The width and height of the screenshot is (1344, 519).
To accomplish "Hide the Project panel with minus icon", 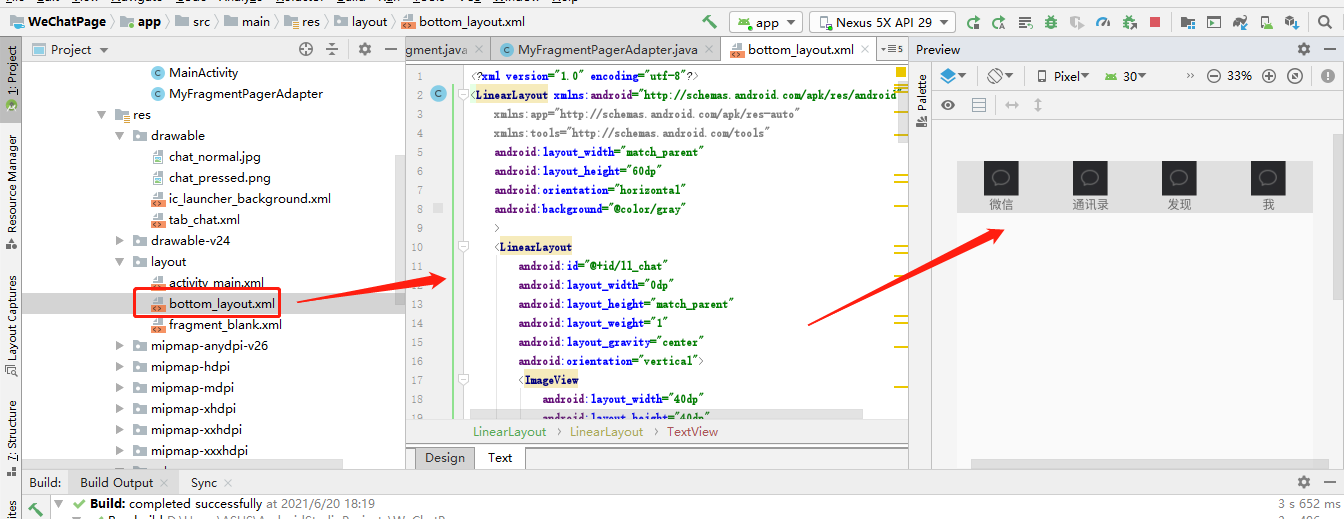I will (390, 49).
